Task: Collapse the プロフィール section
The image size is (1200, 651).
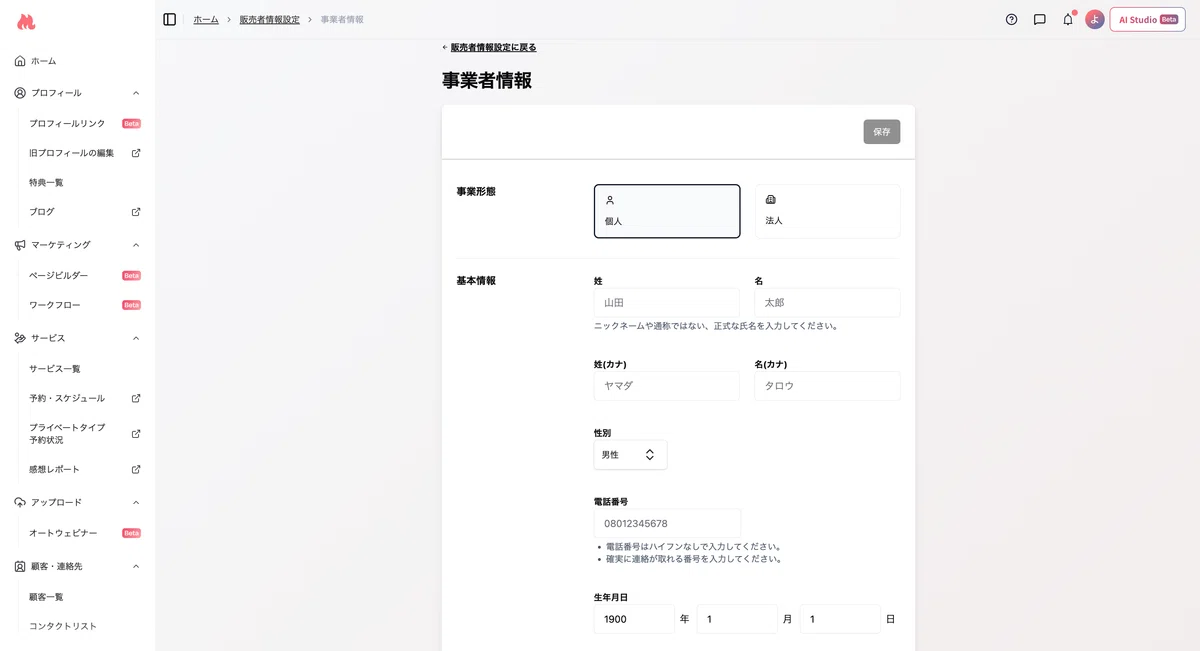Action: click(136, 93)
